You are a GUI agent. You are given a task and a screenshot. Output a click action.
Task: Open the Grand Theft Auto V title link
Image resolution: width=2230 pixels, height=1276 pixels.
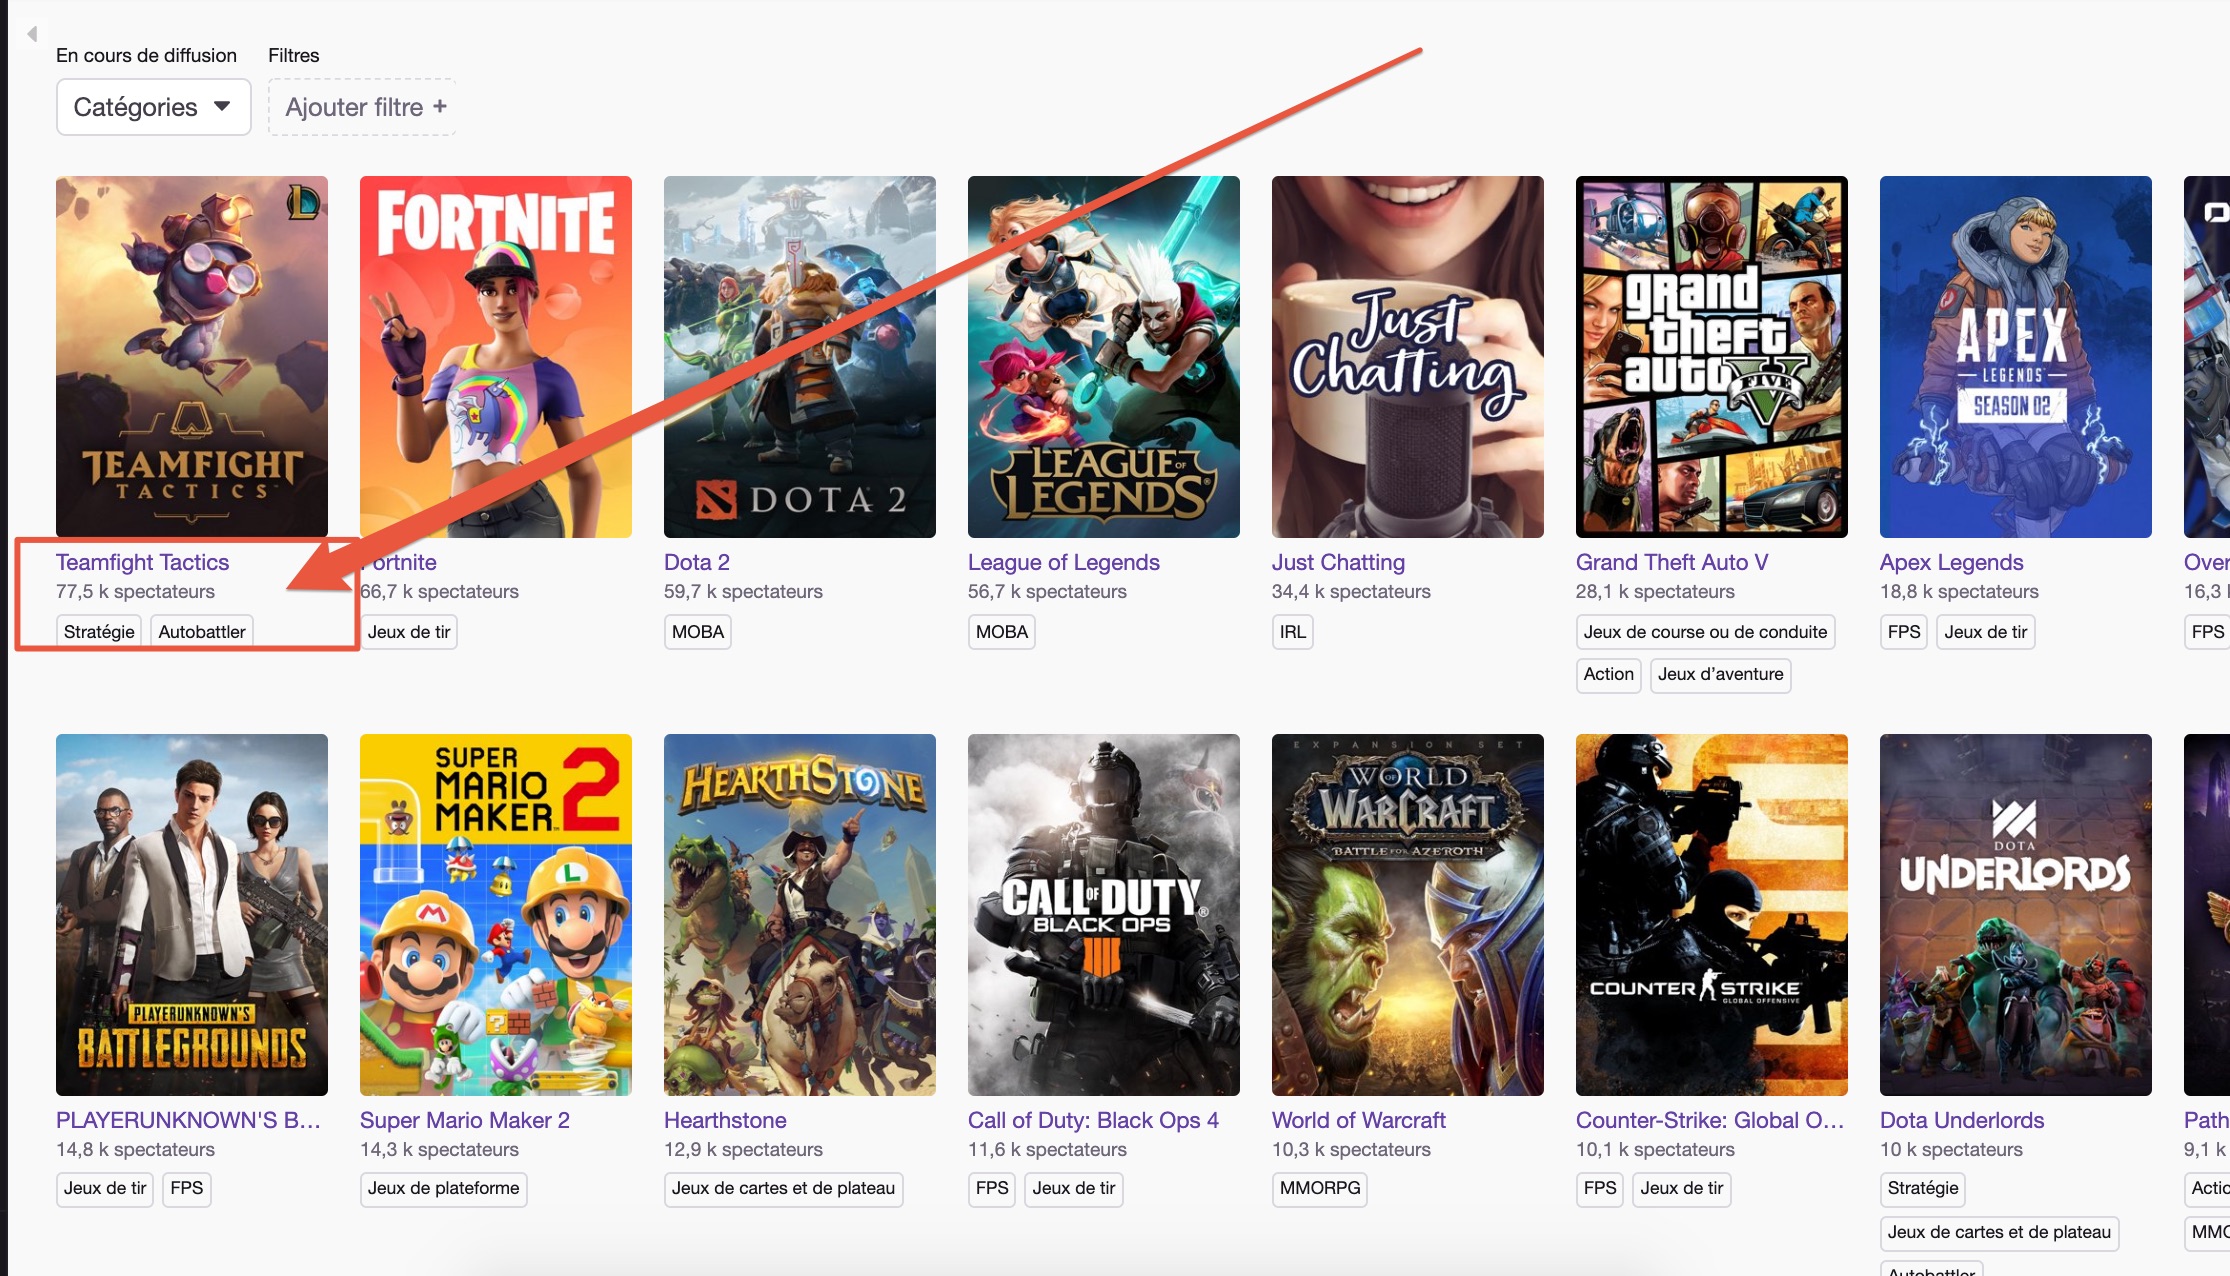[1672, 562]
